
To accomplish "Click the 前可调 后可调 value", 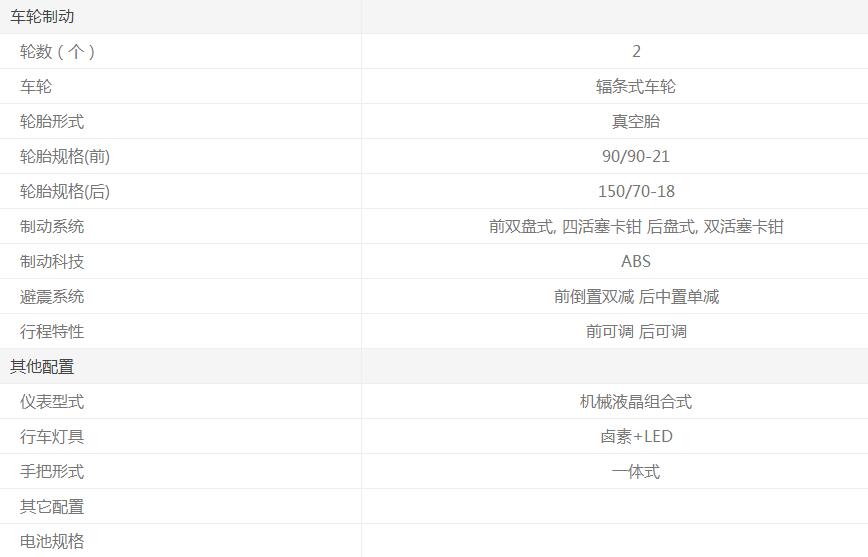I will [635, 332].
